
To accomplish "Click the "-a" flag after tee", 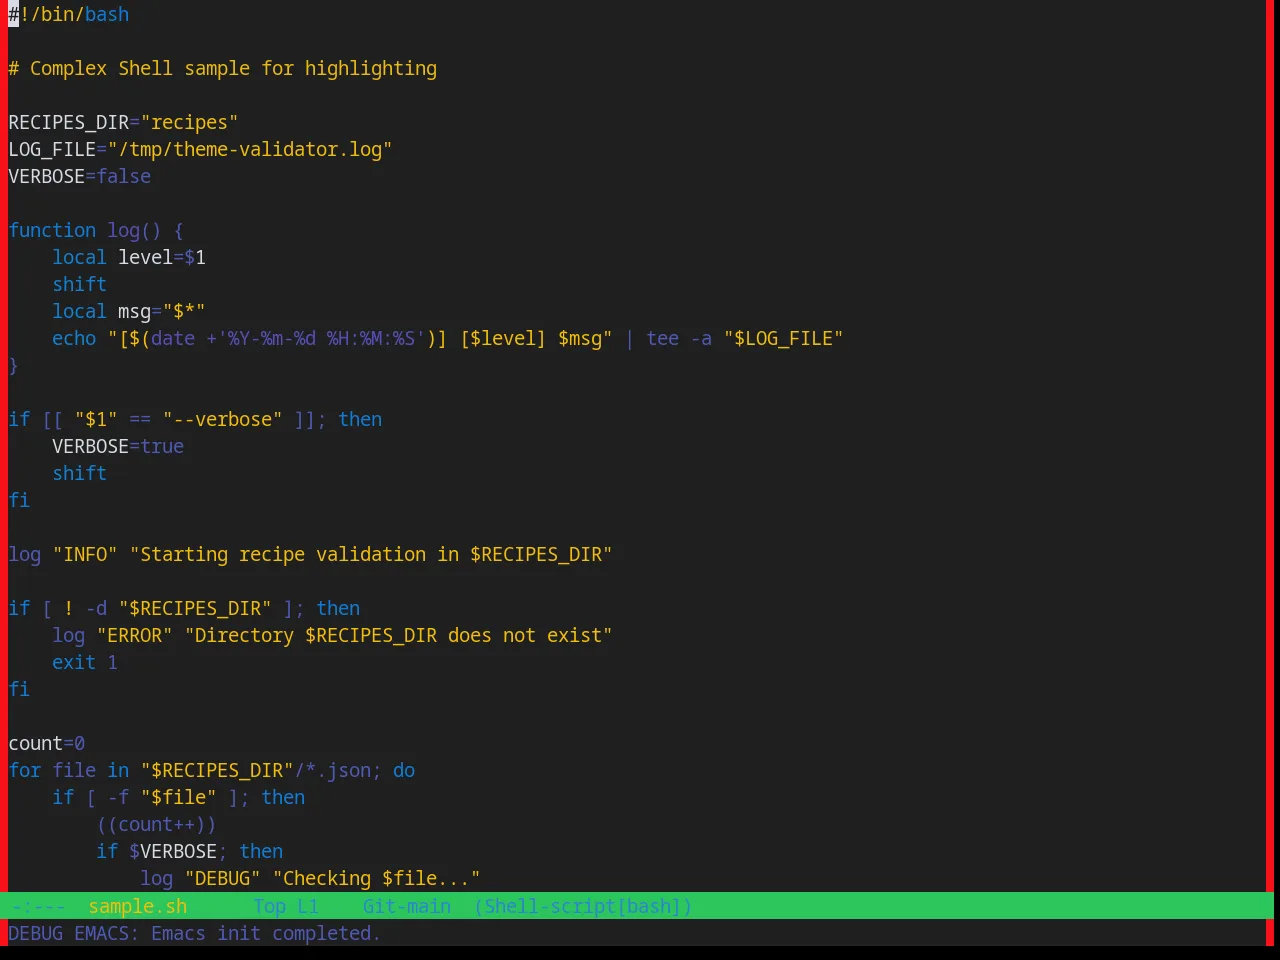I will click(x=701, y=339).
